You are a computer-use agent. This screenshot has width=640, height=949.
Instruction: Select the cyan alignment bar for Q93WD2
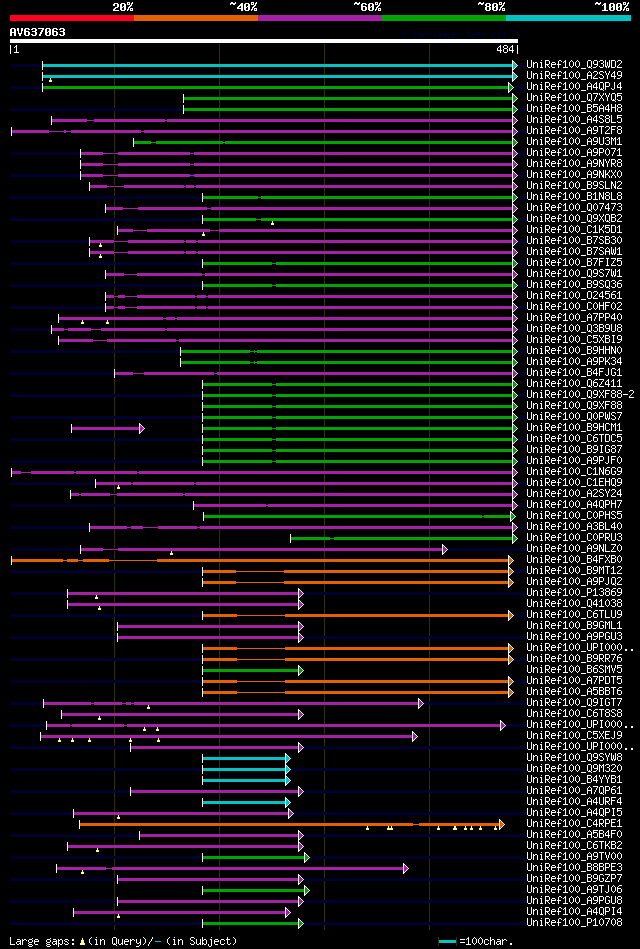(x=277, y=65)
